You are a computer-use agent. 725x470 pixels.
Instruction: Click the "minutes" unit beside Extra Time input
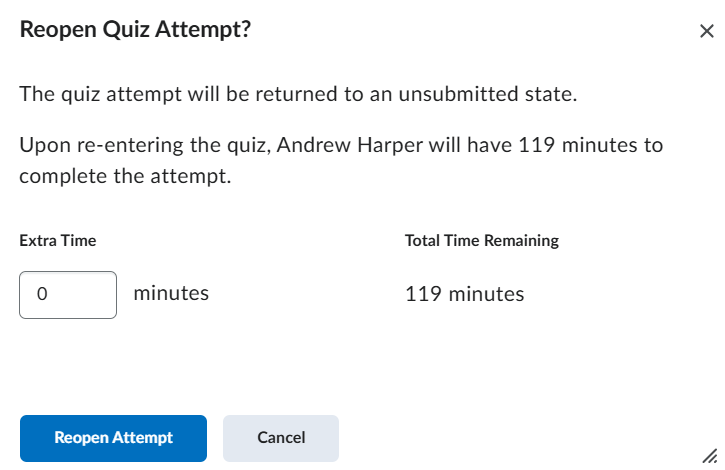tap(171, 294)
